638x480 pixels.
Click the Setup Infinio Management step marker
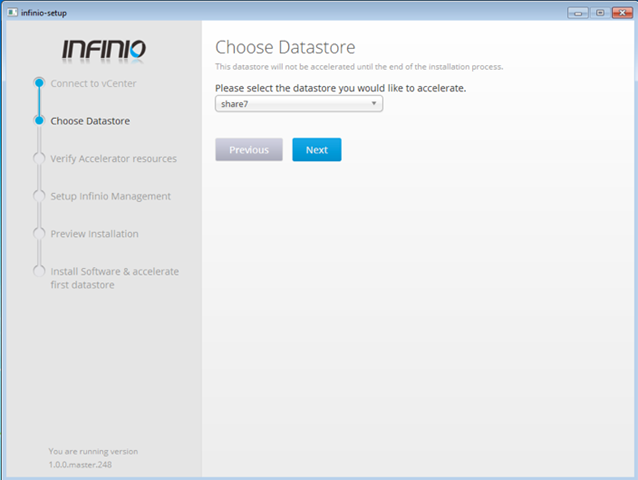39,196
